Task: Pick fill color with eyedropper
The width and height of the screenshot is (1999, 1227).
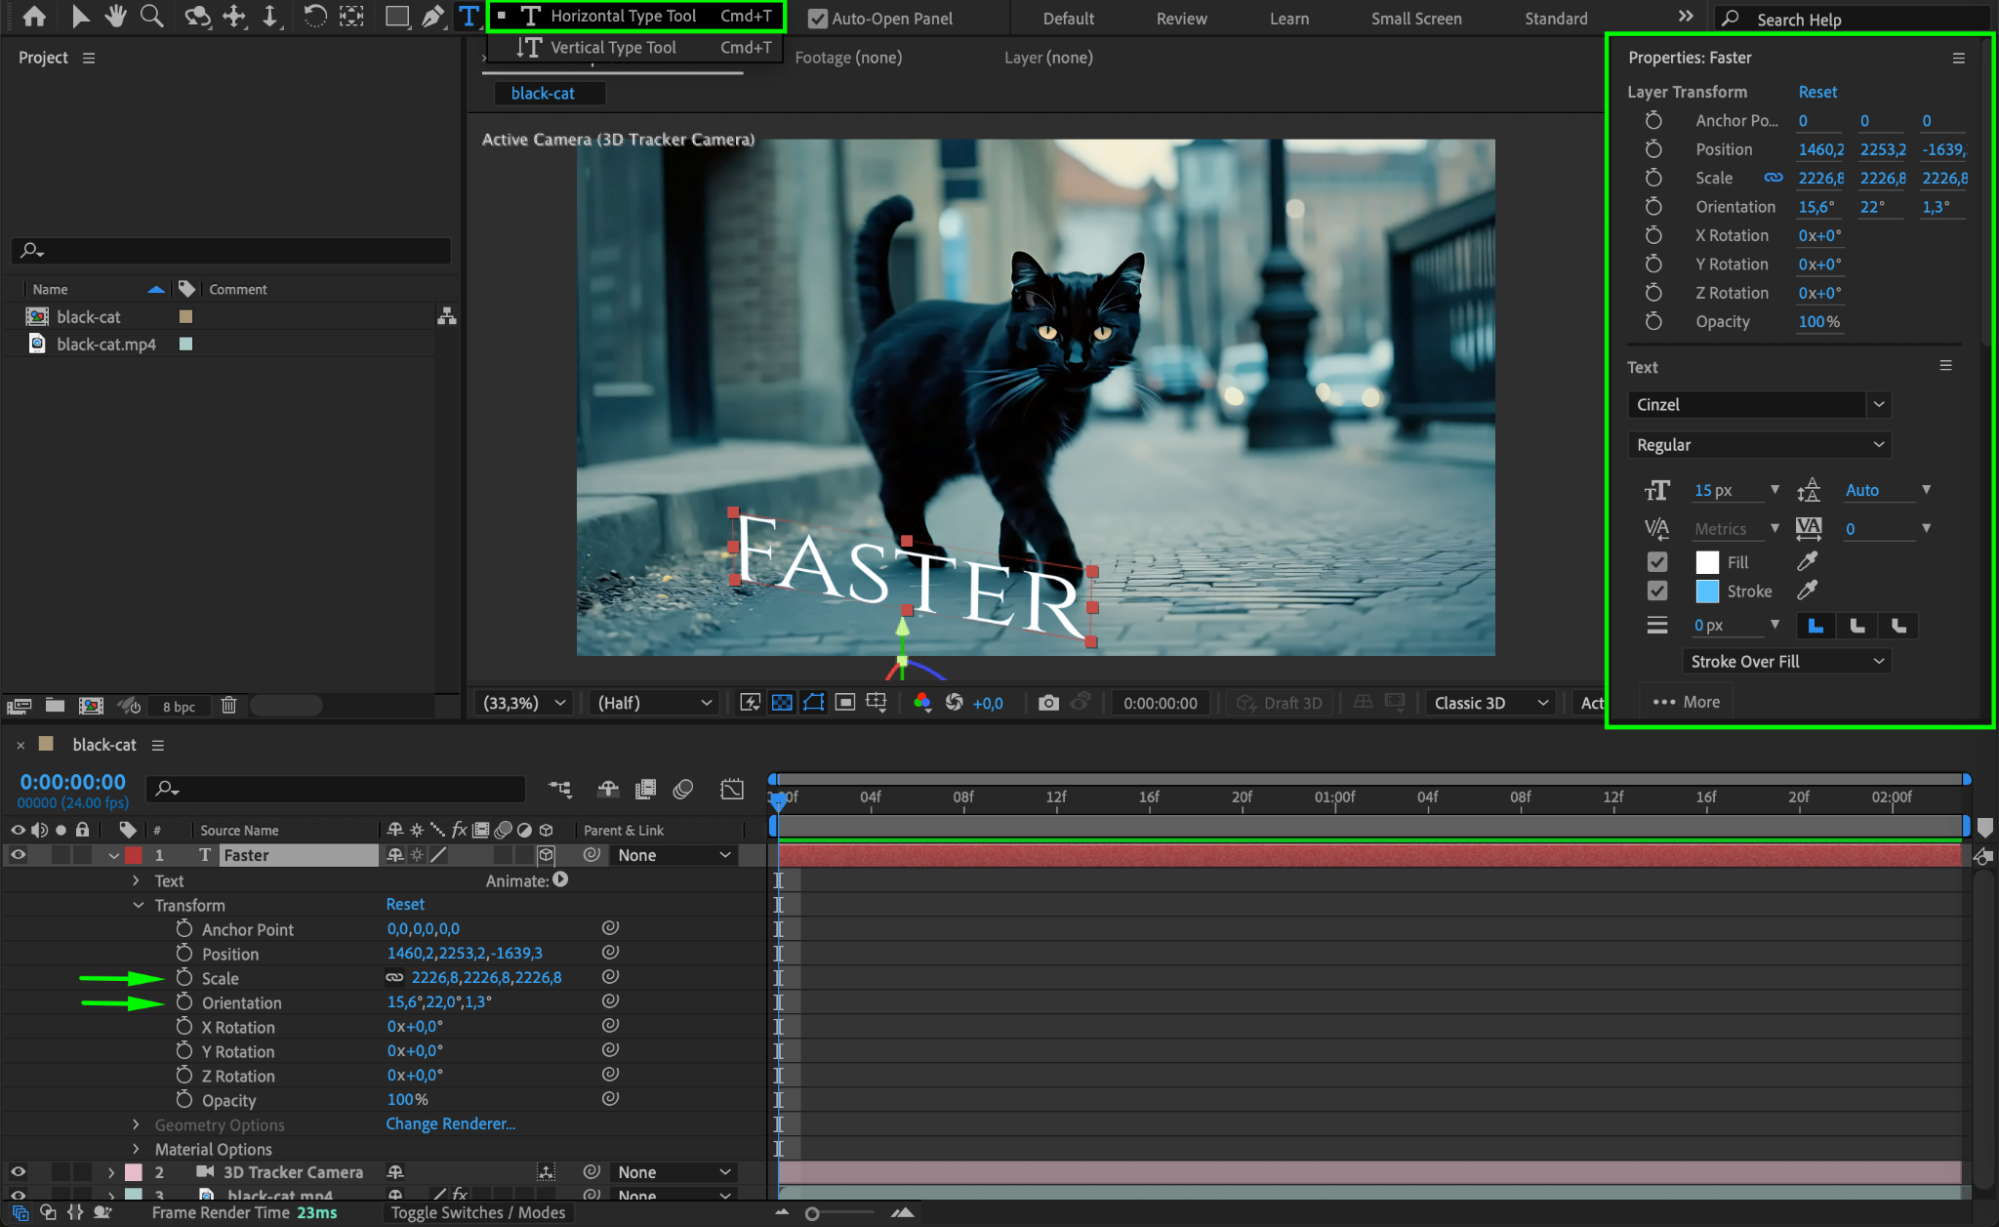Action: coord(1807,562)
